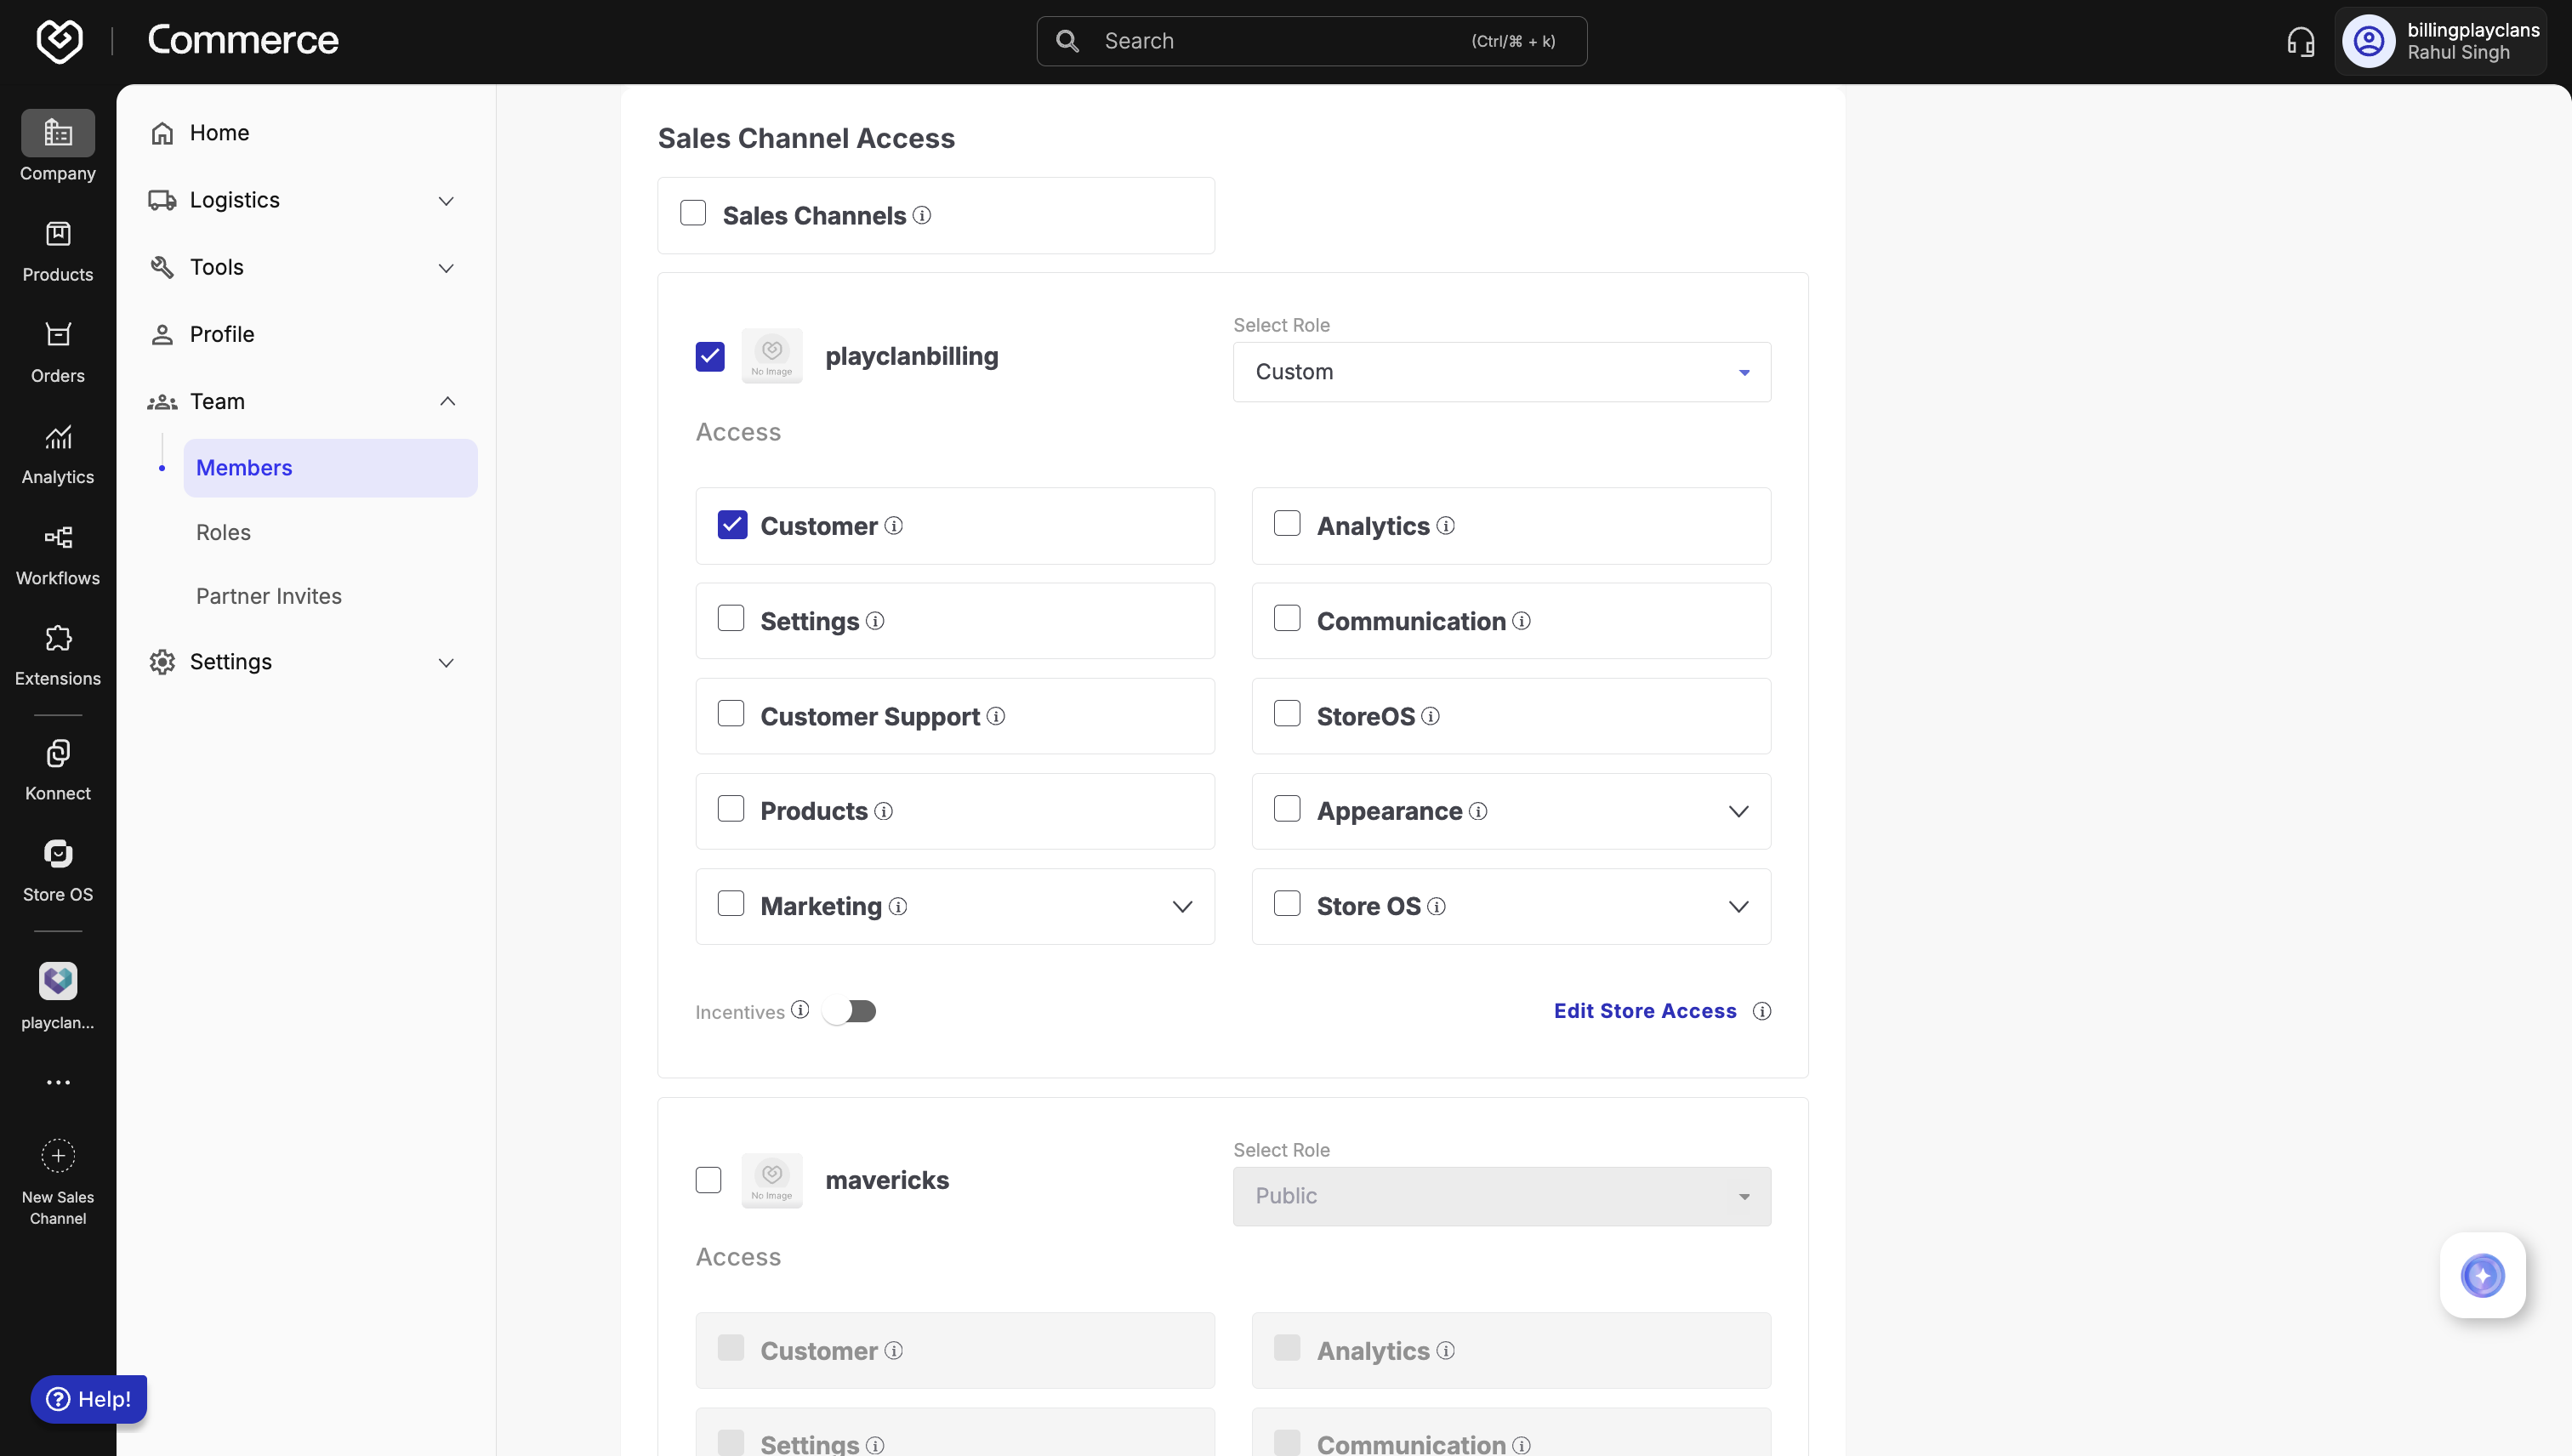Click the Help! button

coord(89,1398)
